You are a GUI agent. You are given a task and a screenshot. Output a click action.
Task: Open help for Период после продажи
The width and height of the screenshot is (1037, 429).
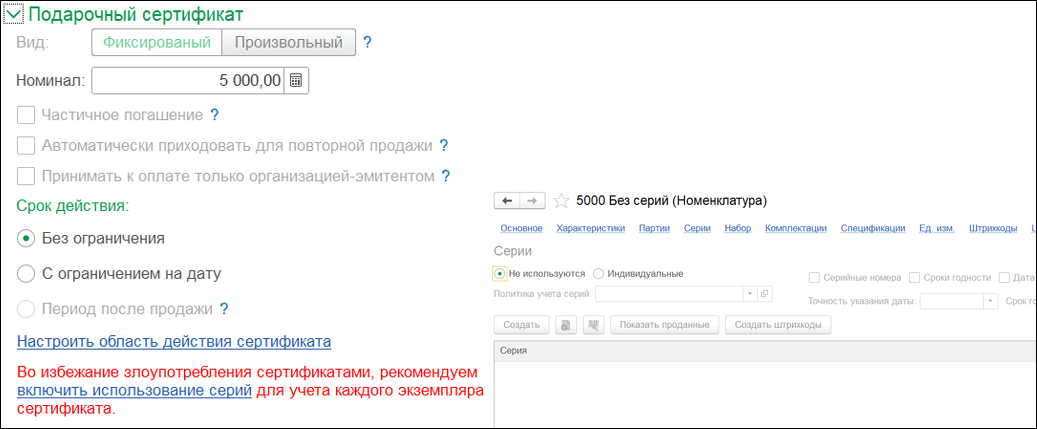[x=224, y=309]
